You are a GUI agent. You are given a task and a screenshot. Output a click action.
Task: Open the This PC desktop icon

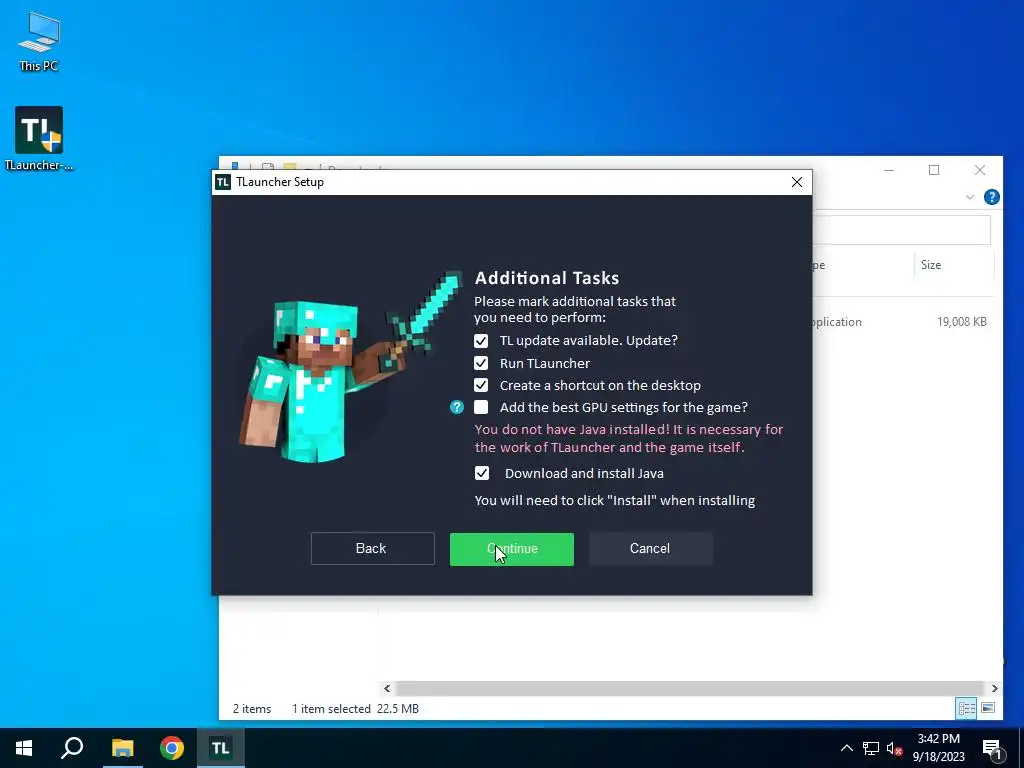(39, 41)
